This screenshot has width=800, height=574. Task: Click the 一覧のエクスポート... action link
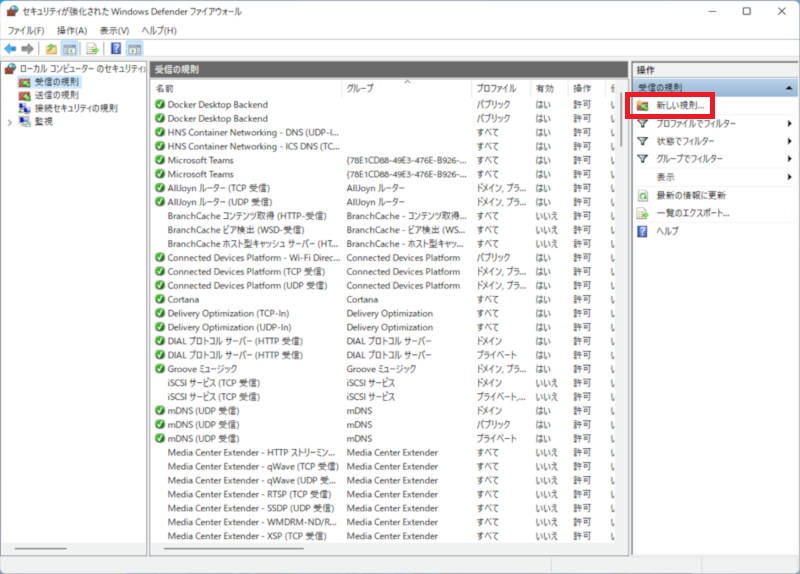pos(692,213)
